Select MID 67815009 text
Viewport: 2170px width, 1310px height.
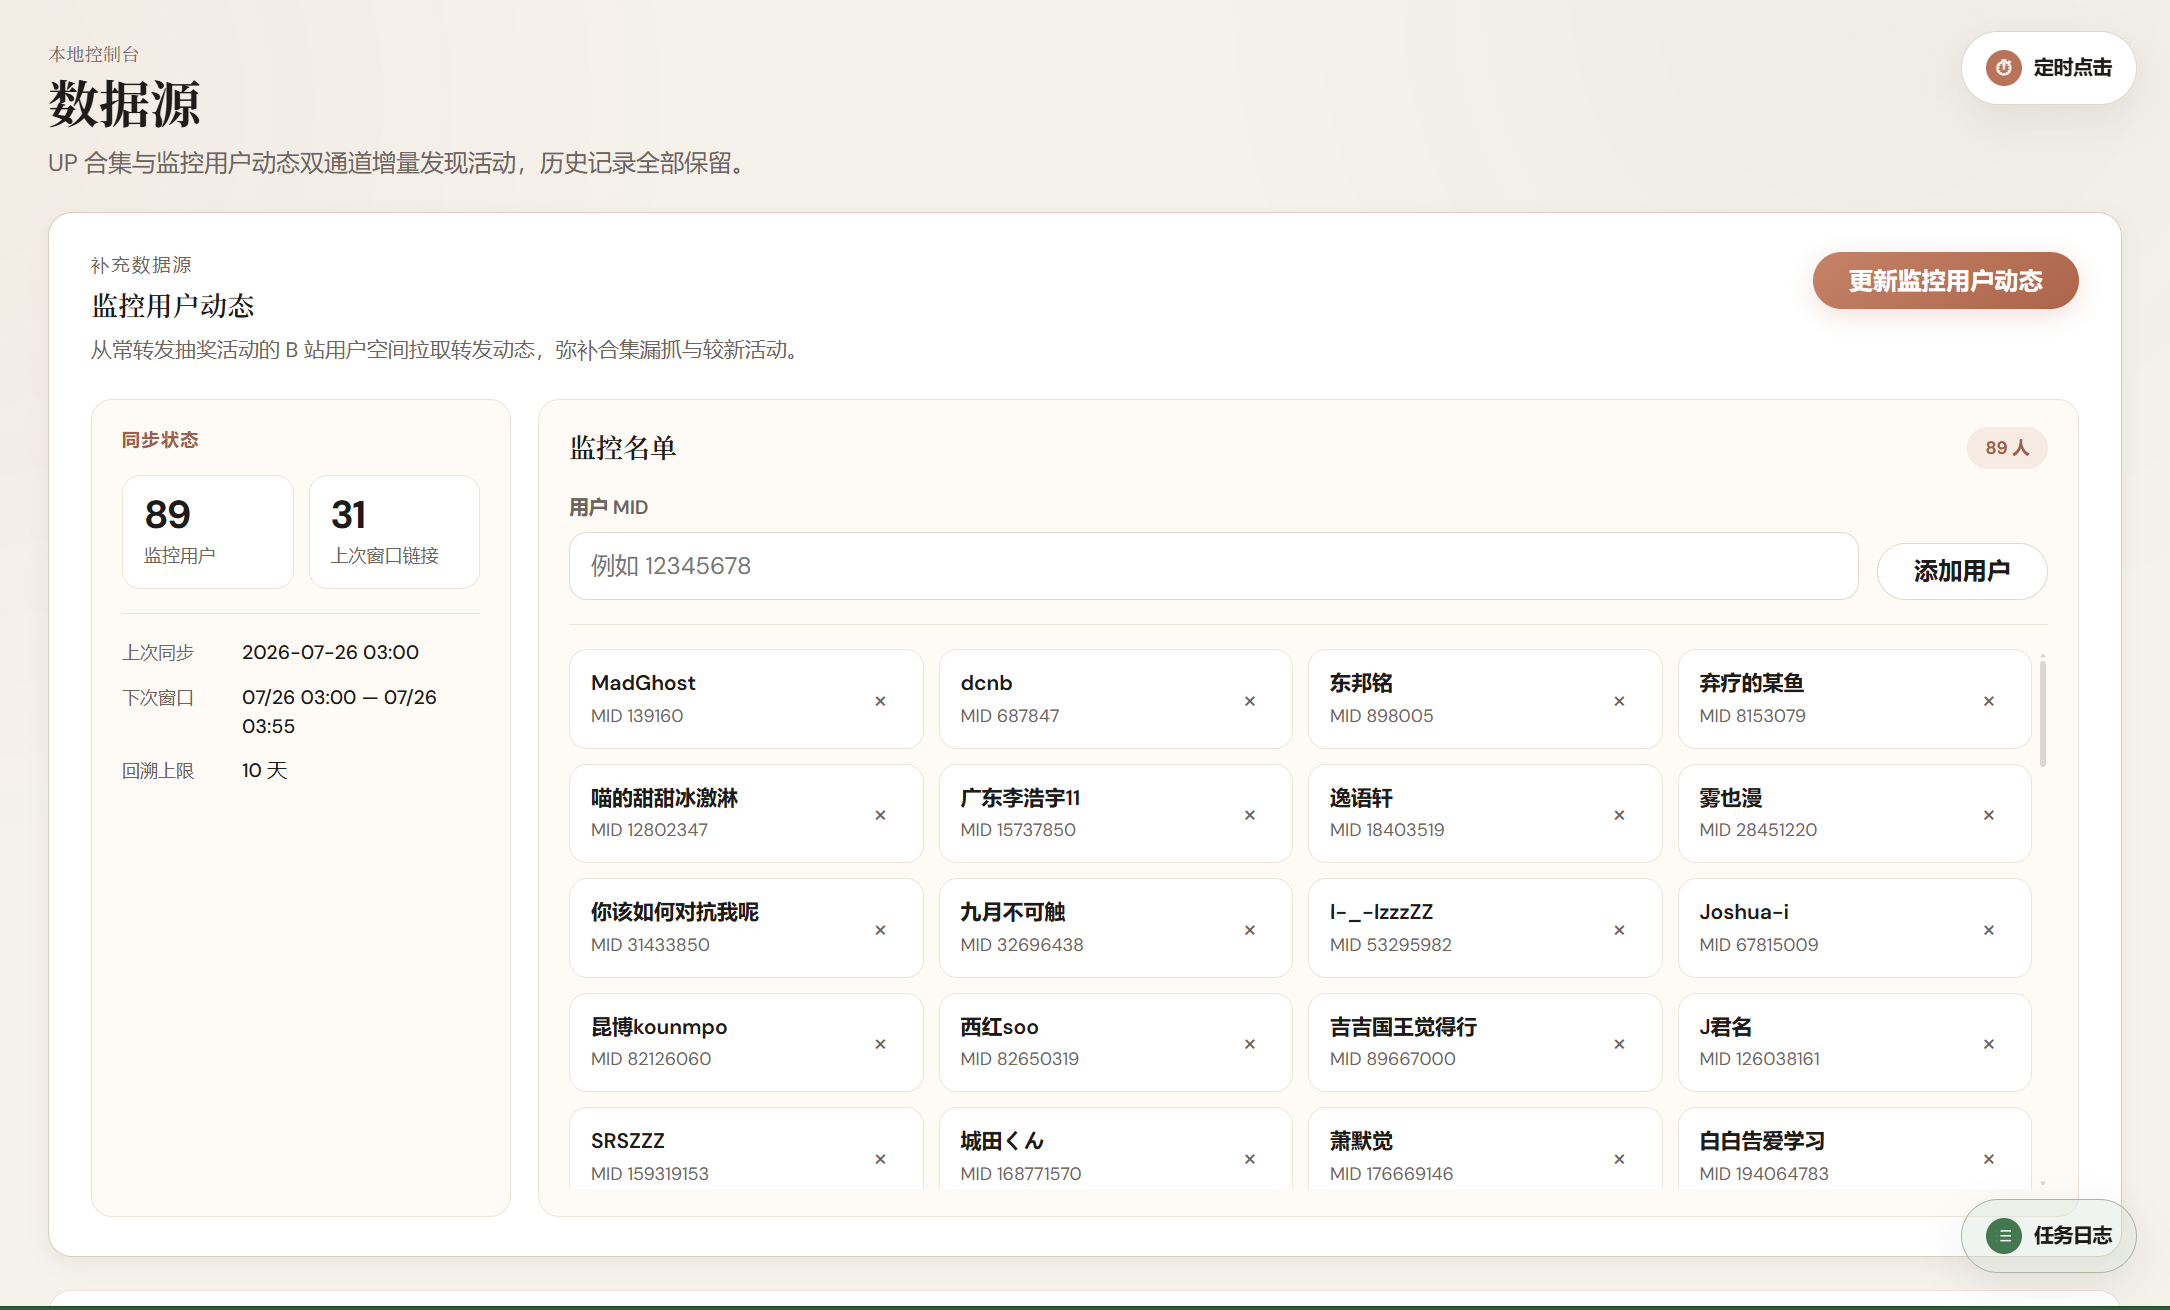click(1758, 945)
